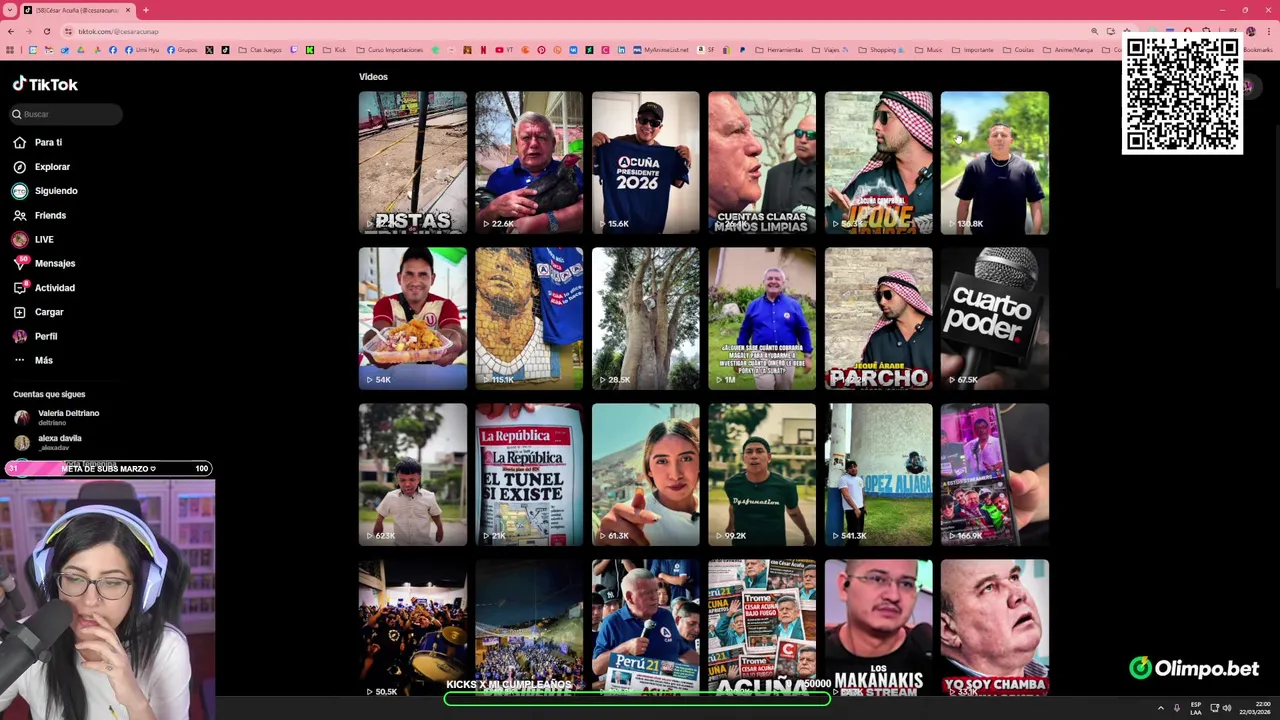The image size is (1280, 720).
Task: Click the ESP LAA language indicator
Action: point(1195,708)
